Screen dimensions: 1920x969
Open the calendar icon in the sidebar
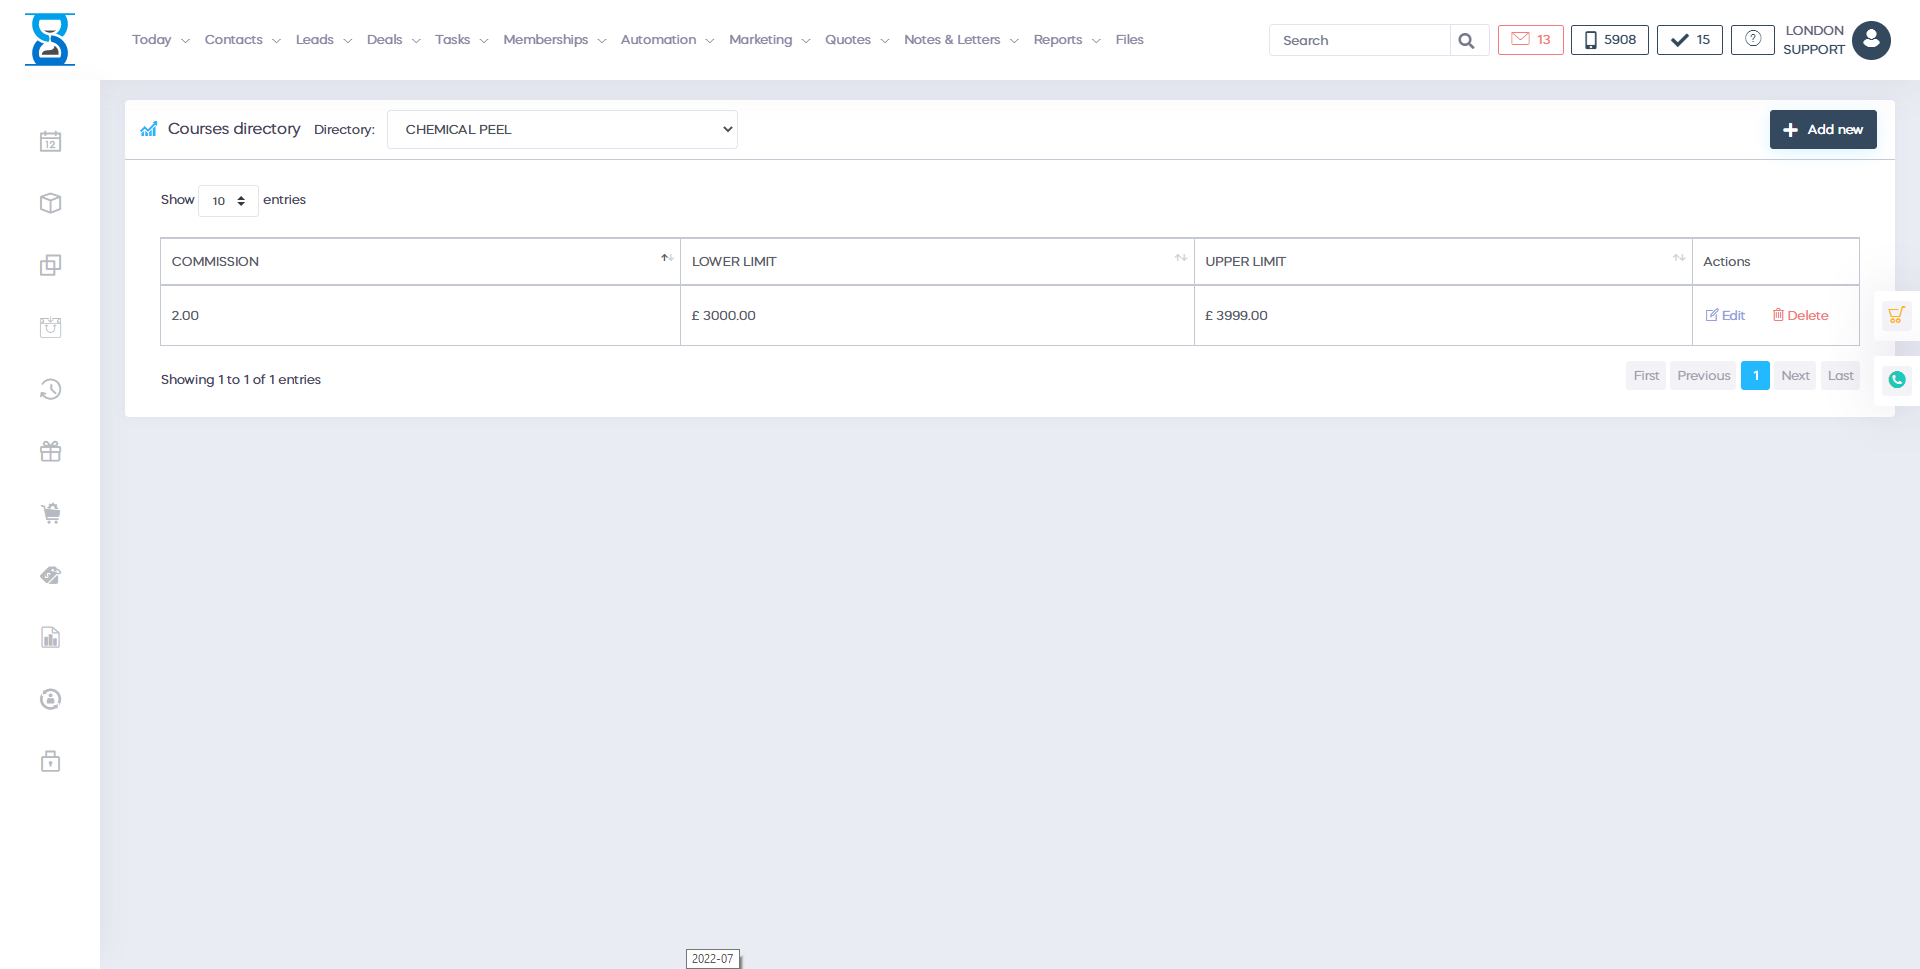(50, 141)
